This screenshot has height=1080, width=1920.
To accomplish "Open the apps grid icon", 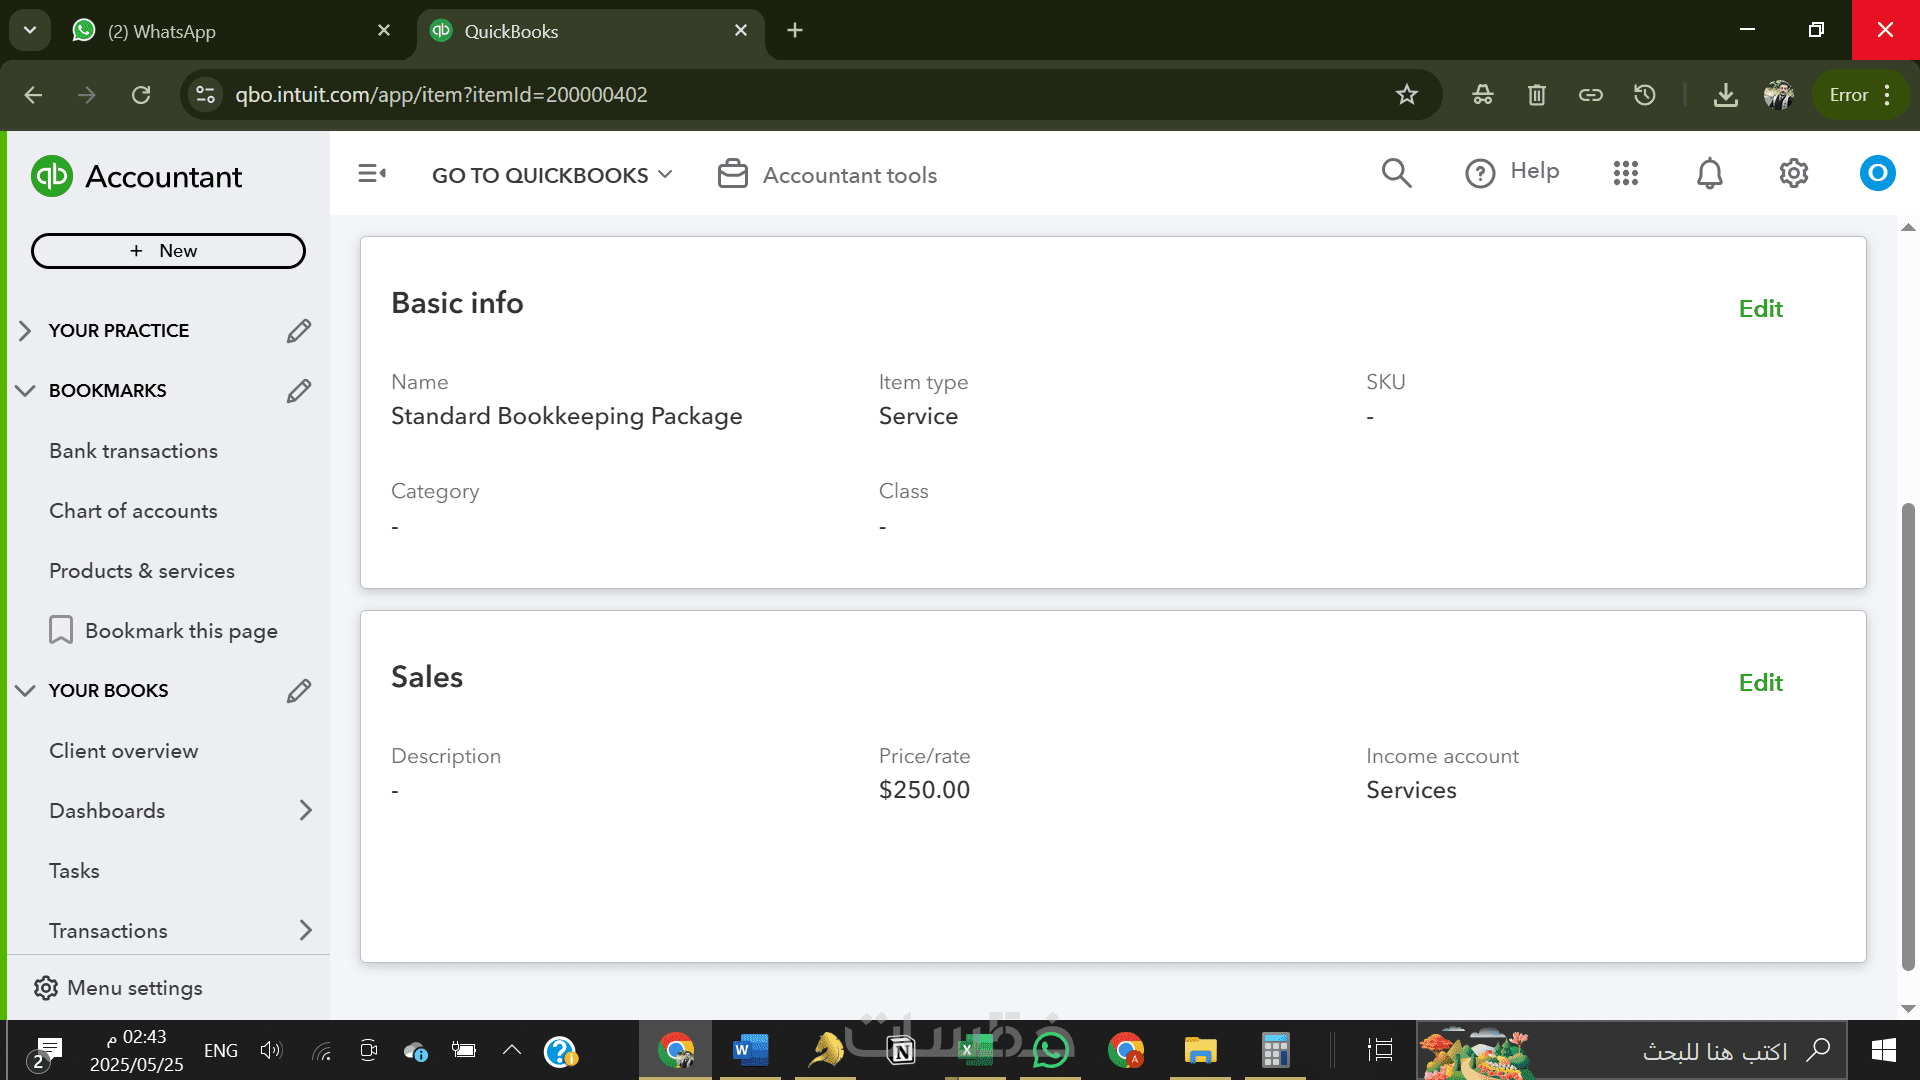I will click(1625, 174).
